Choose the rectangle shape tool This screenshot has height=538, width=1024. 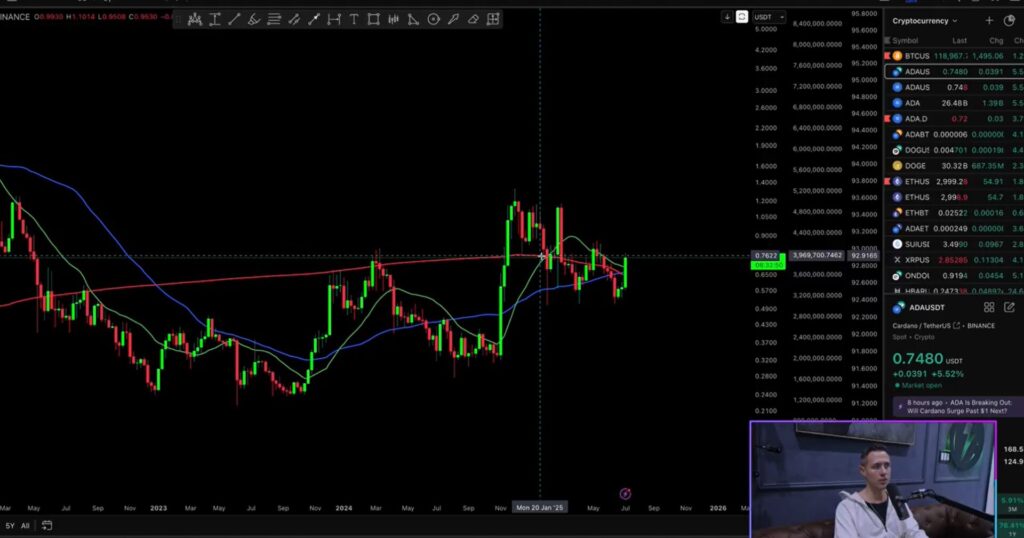pyautogui.click(x=373, y=19)
